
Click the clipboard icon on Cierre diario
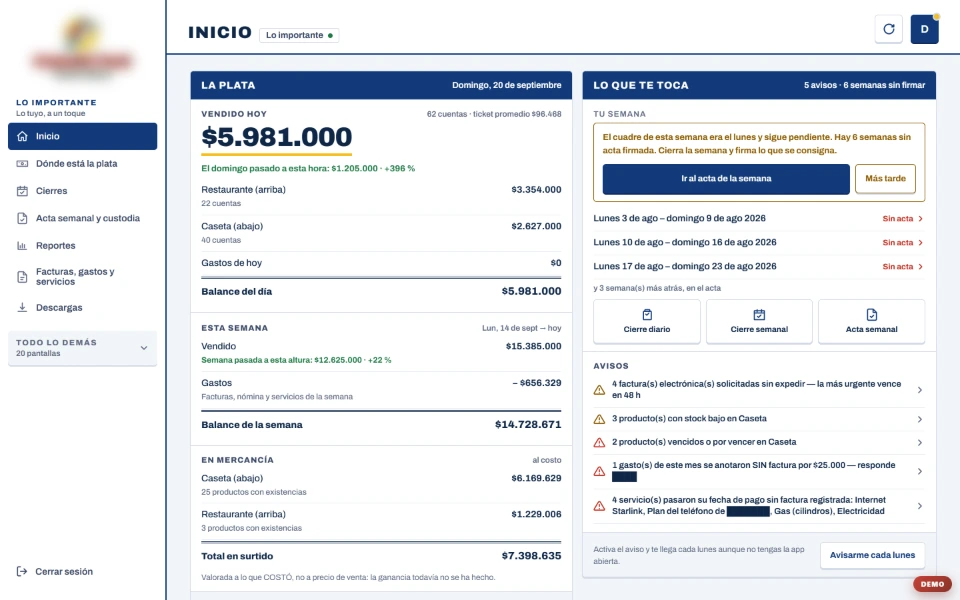(647, 315)
